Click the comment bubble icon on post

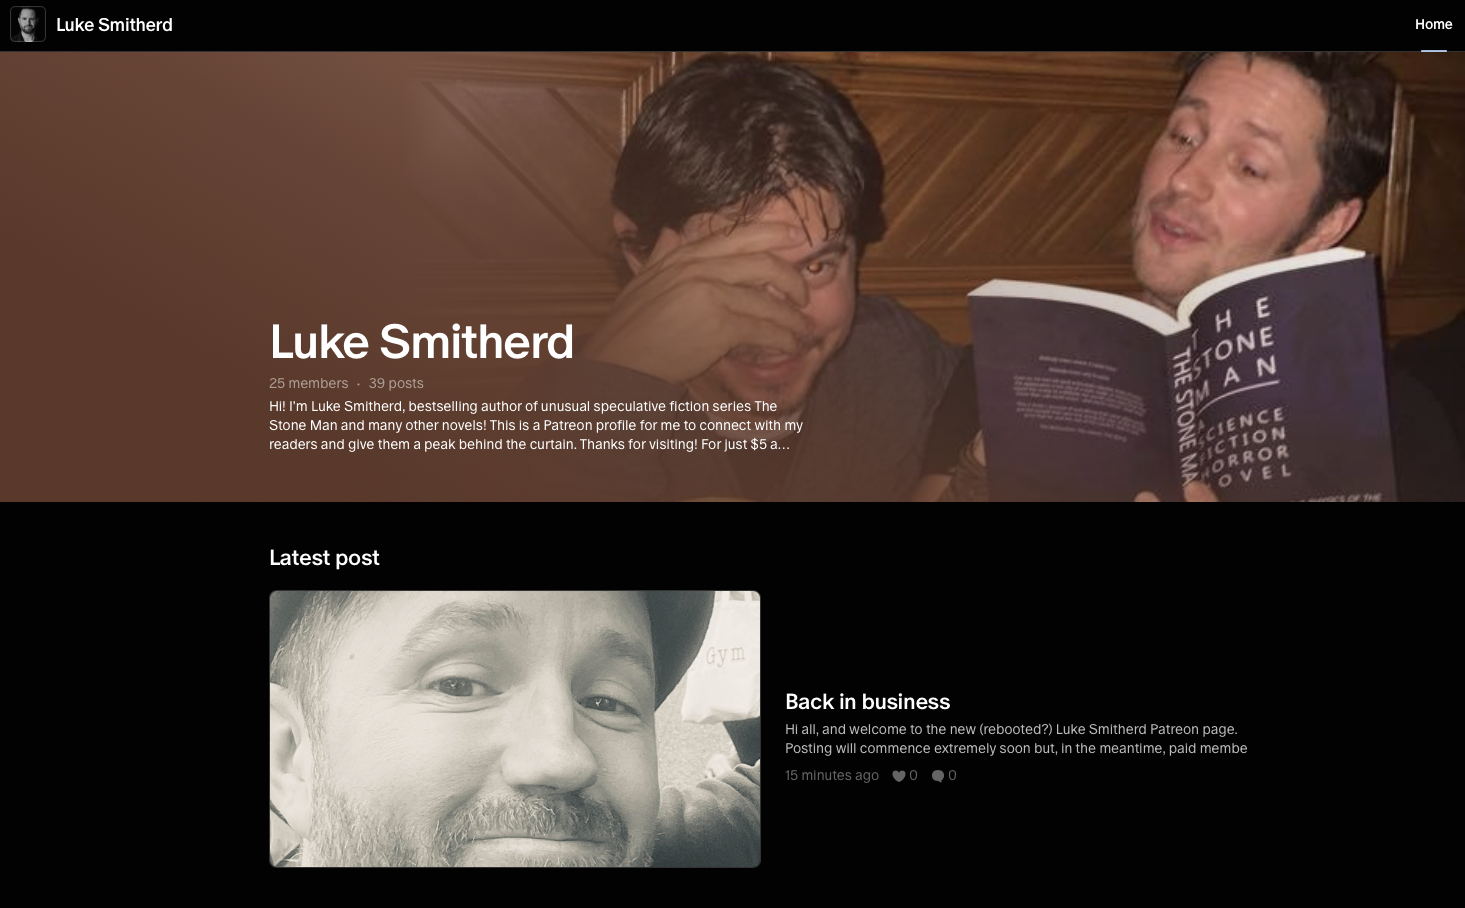click(x=938, y=776)
